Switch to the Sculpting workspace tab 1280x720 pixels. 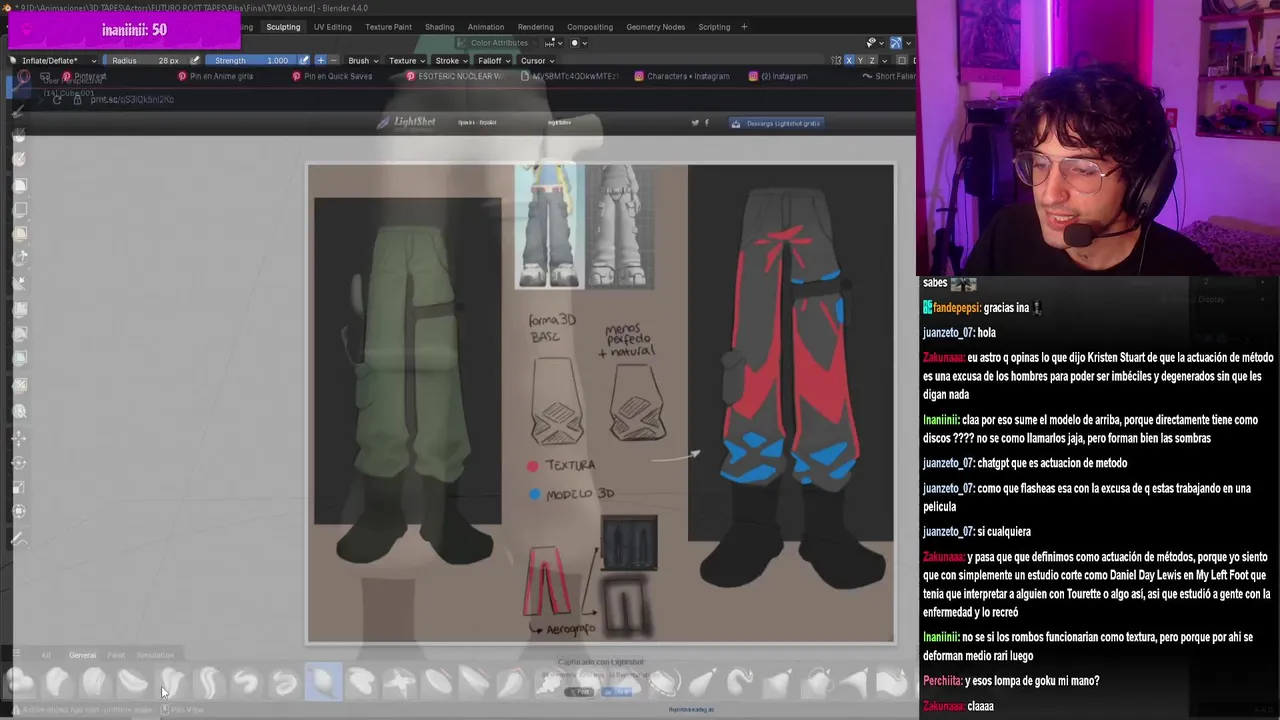[x=283, y=27]
